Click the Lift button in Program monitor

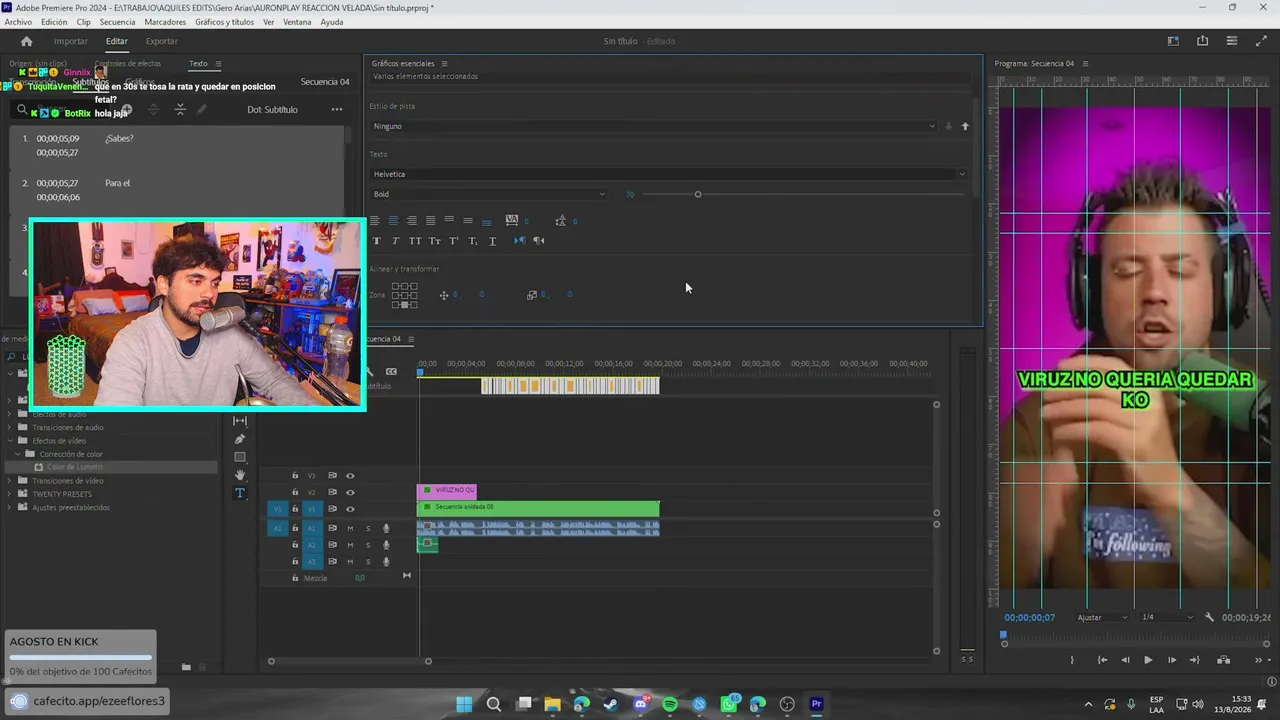1223,660
